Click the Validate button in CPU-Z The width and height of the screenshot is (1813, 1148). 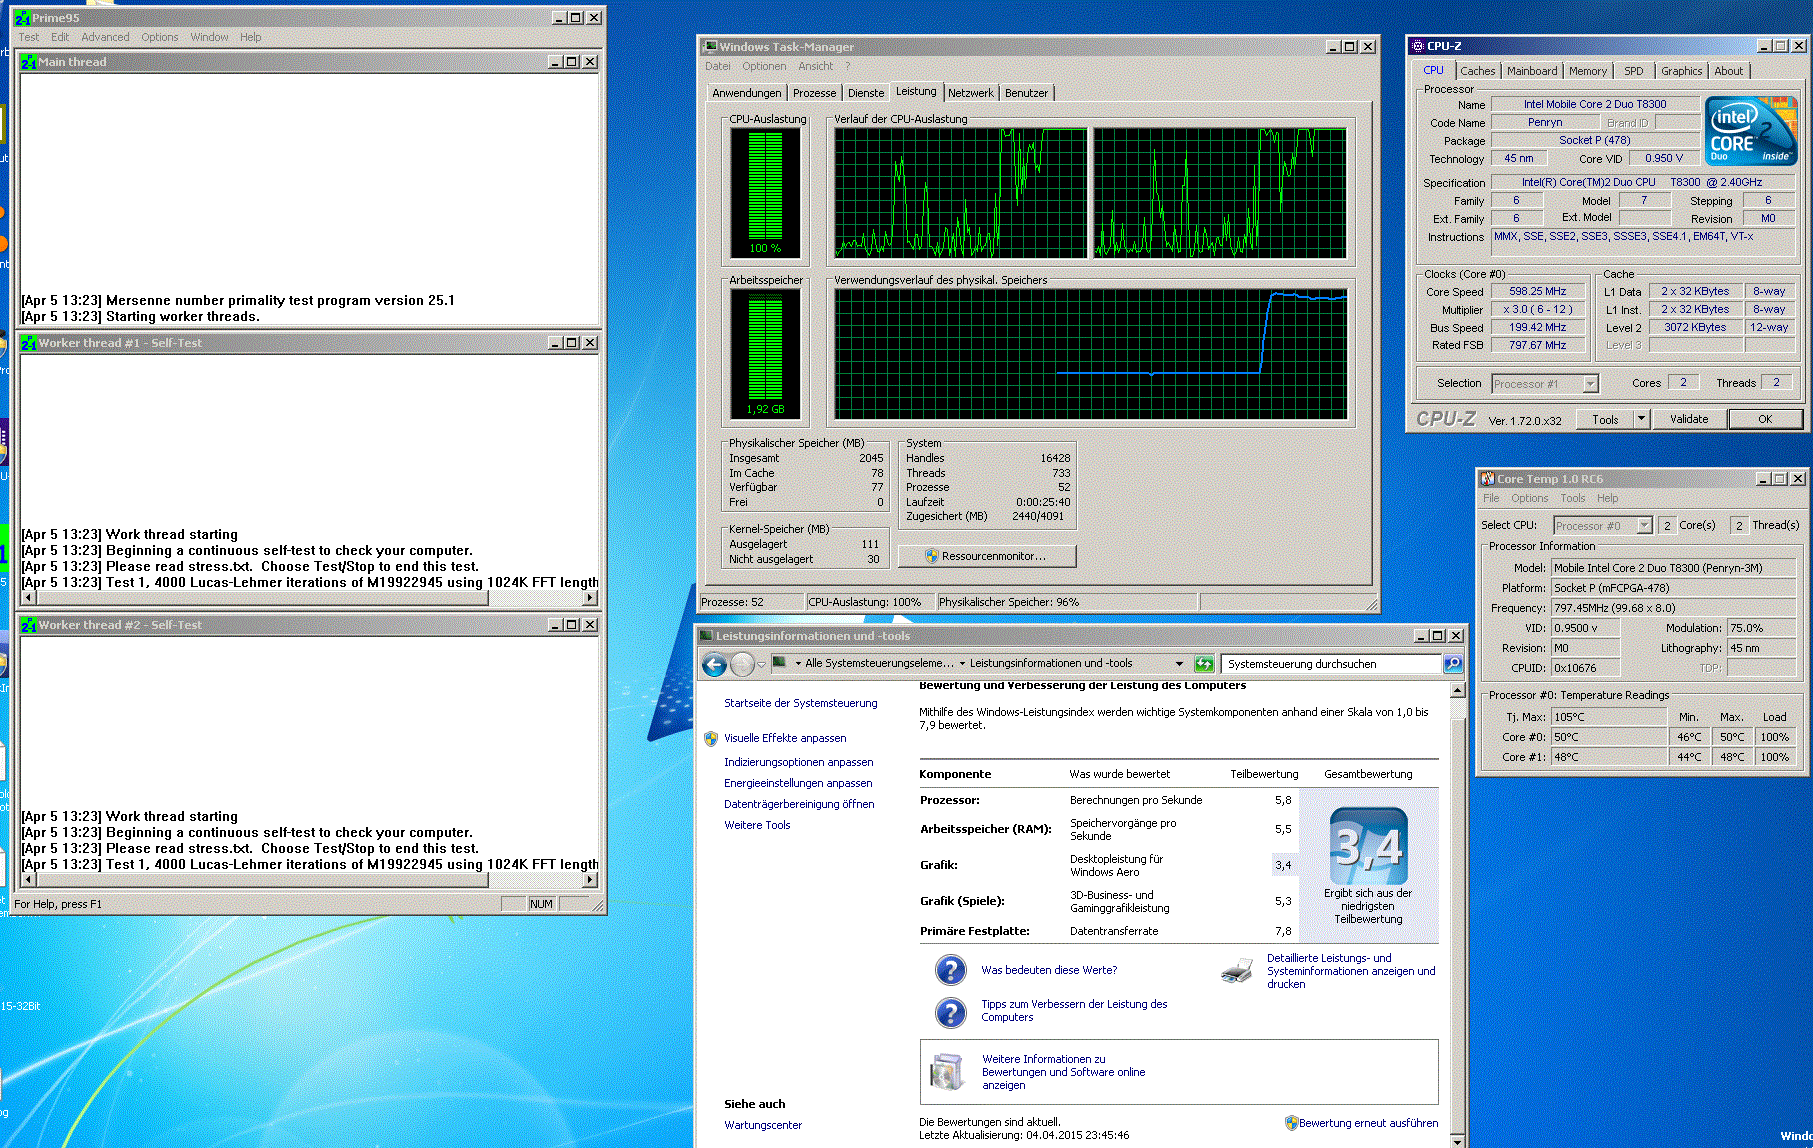[1689, 419]
